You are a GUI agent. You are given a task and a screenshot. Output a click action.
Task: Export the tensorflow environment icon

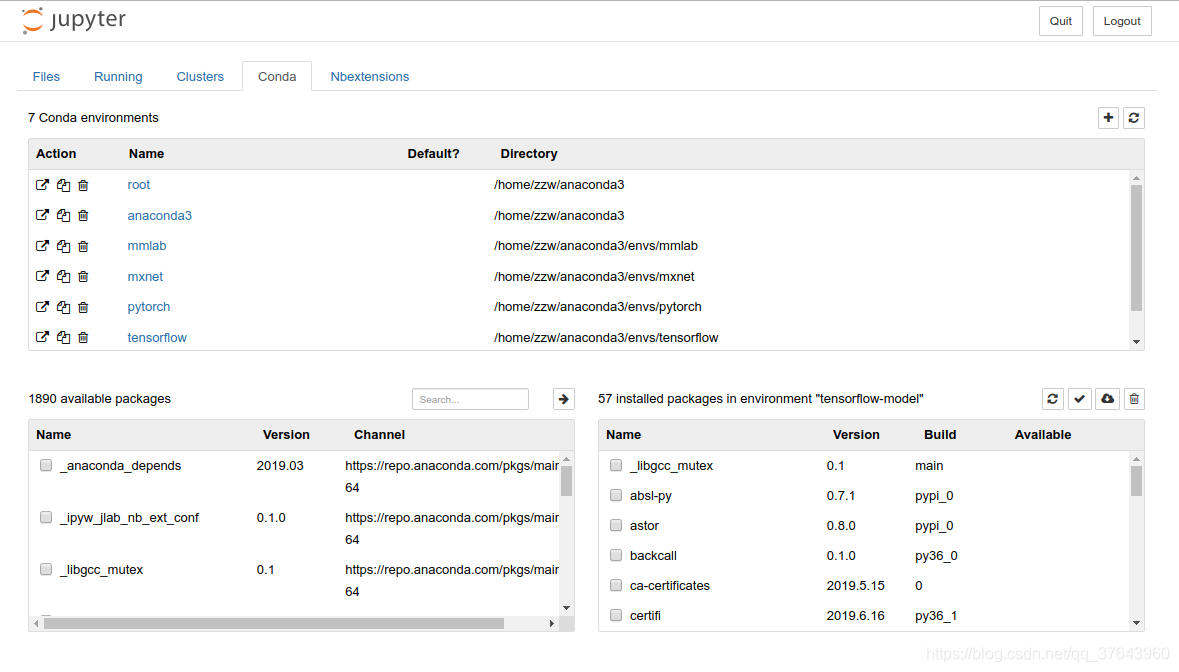(x=42, y=337)
